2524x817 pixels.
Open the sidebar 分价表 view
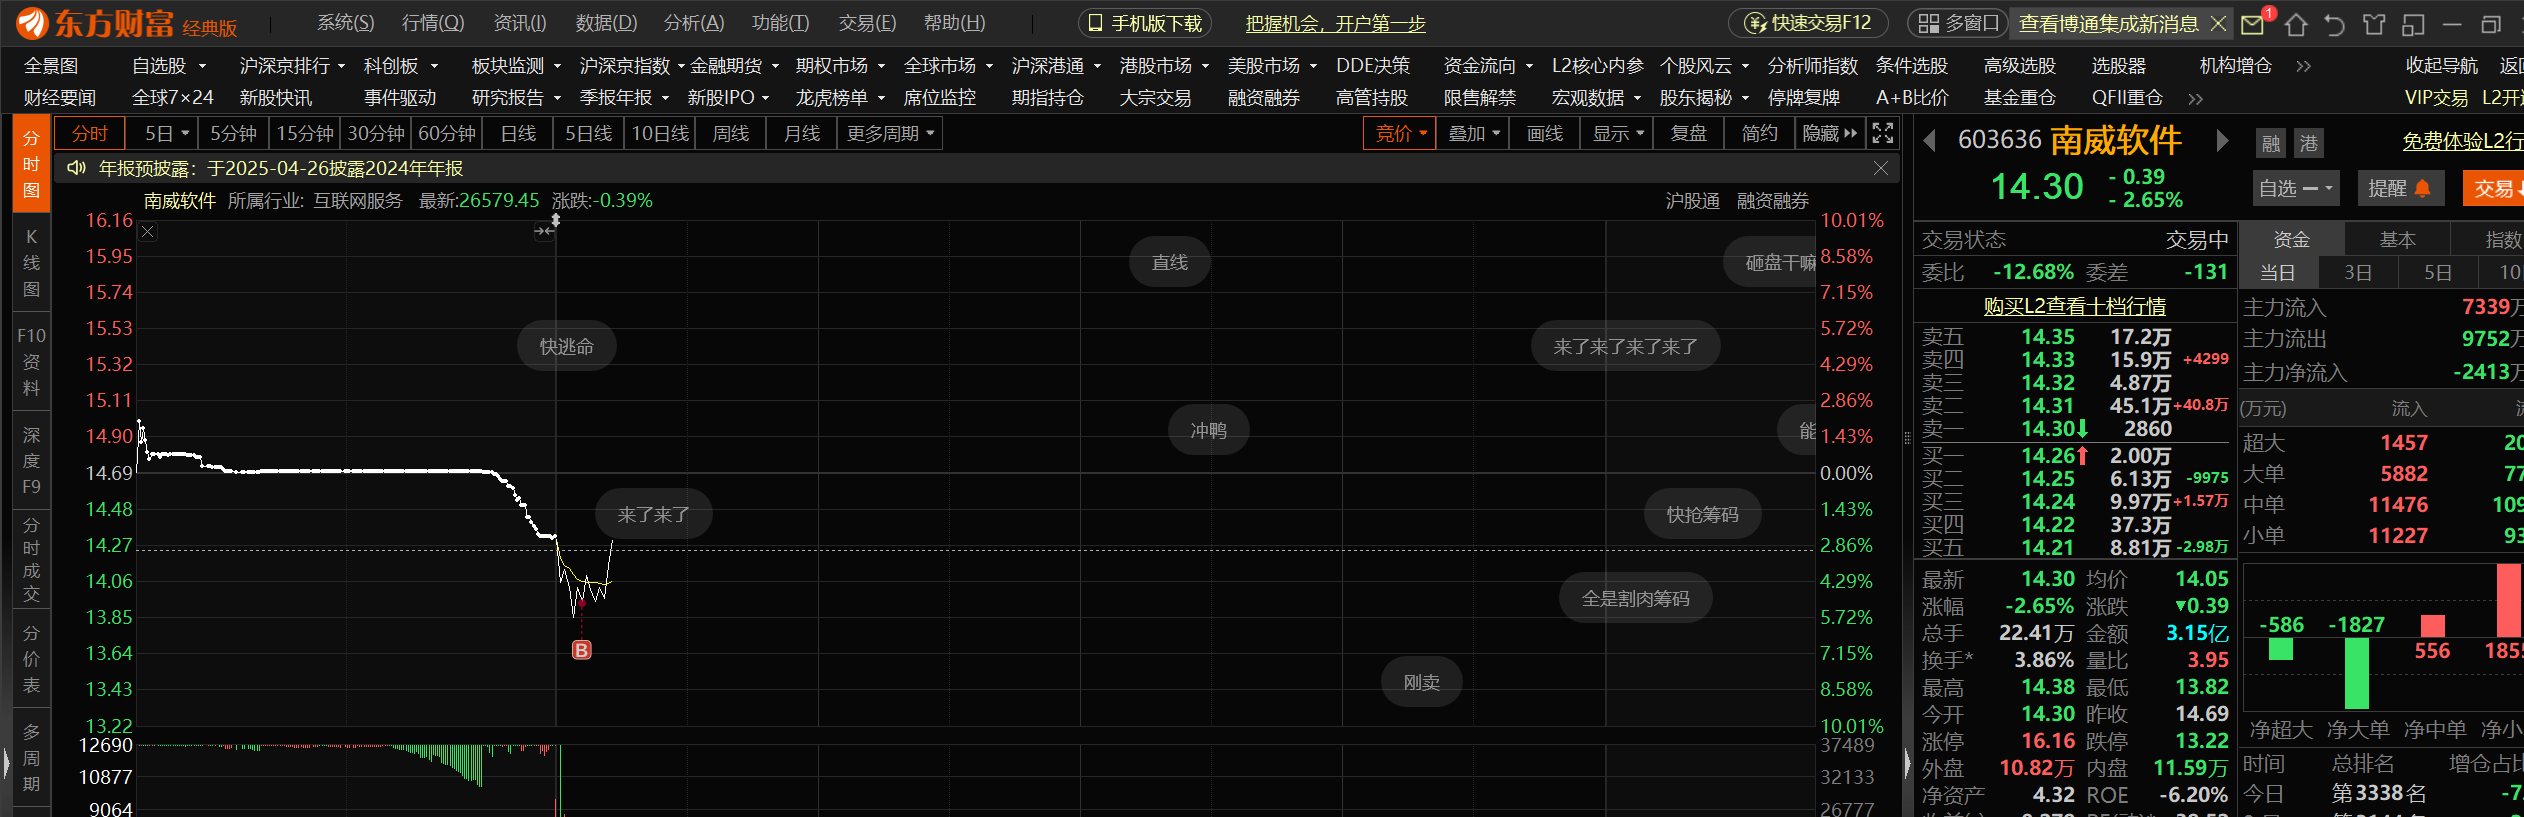tap(31, 659)
